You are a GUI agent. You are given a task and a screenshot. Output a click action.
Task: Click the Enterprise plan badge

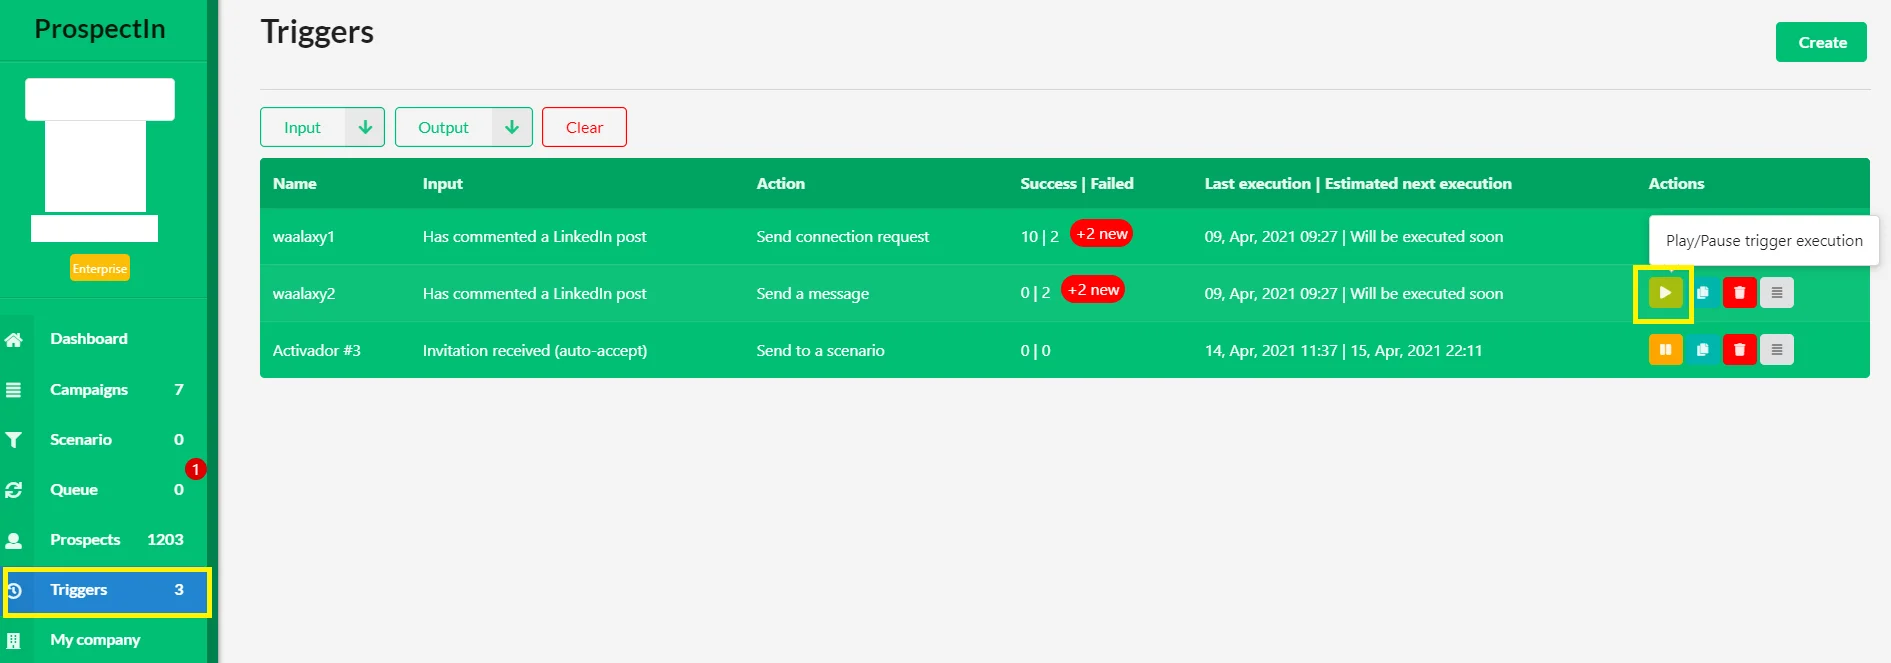(100, 268)
